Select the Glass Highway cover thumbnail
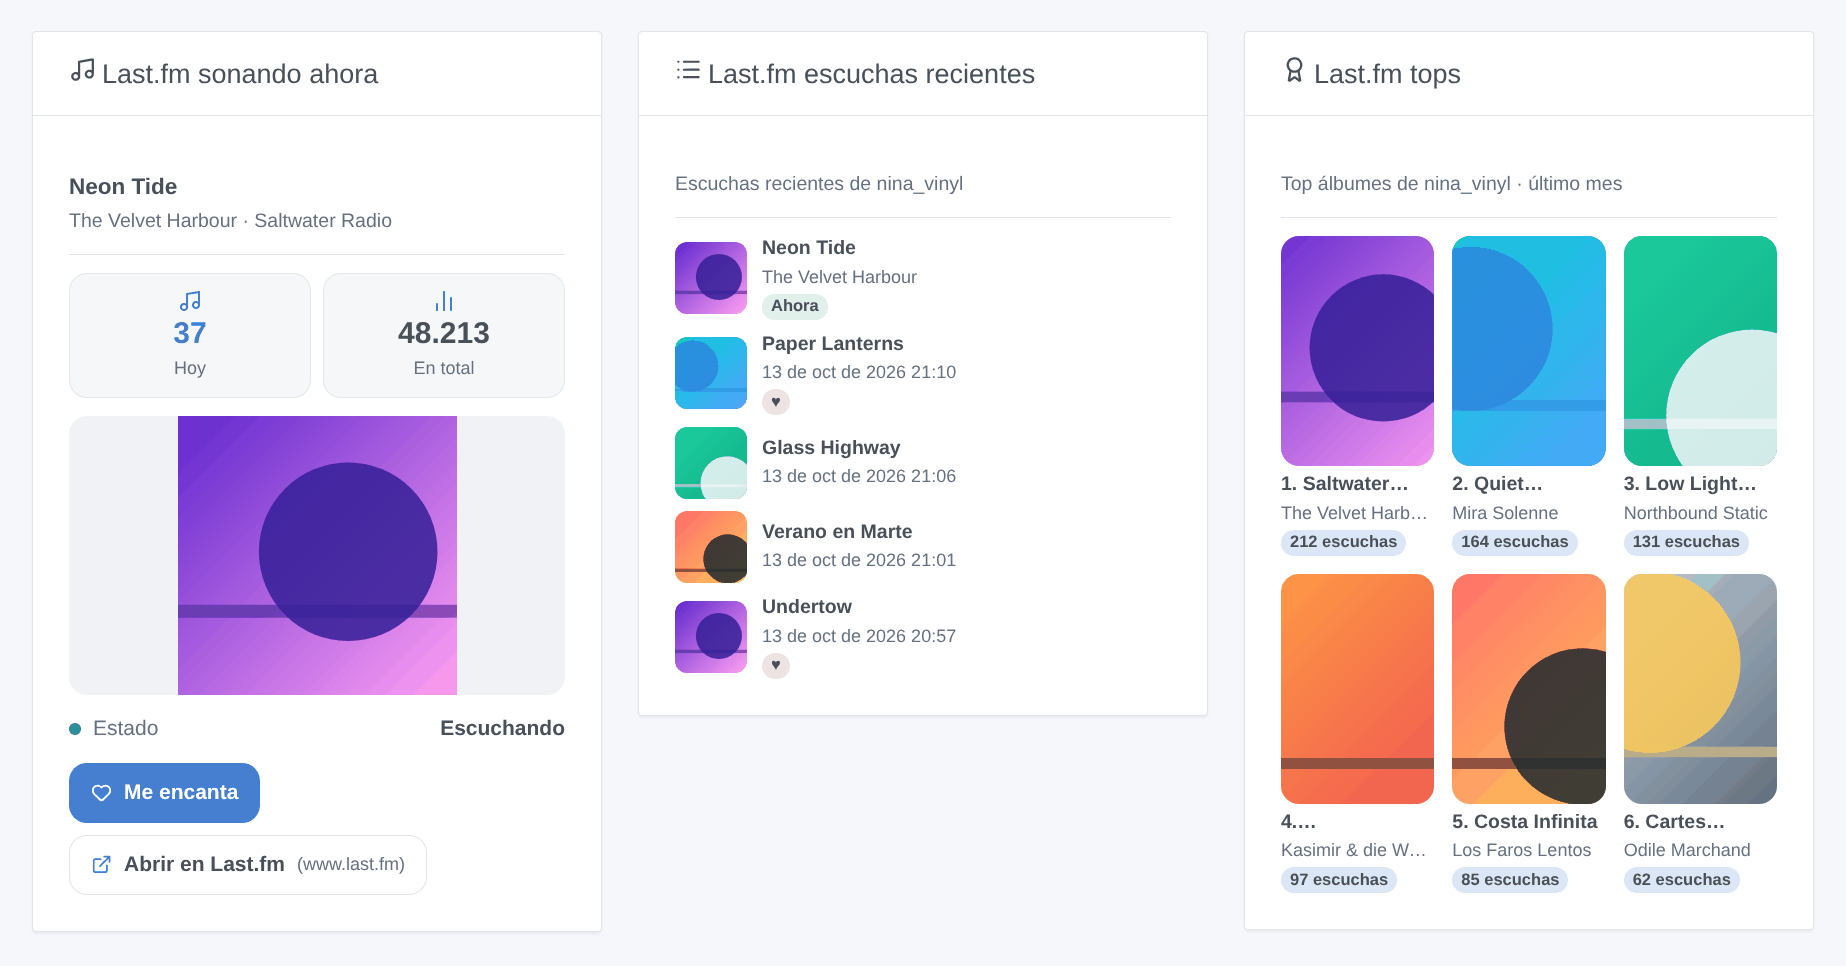 click(x=711, y=463)
